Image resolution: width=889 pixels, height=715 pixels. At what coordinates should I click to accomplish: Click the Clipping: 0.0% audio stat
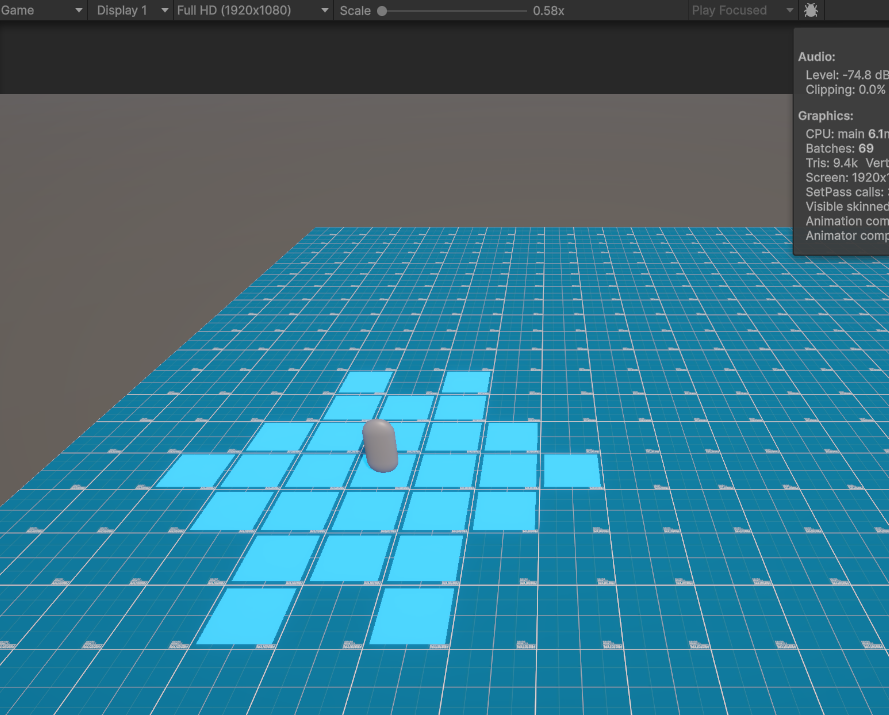coord(845,90)
